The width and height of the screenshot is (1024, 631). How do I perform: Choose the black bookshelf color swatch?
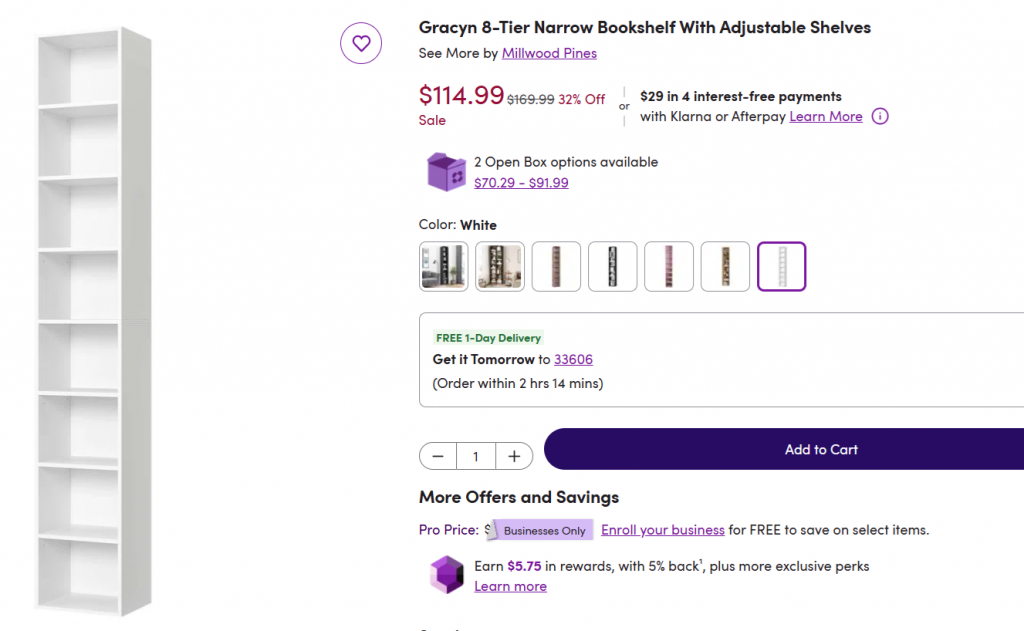(x=612, y=267)
